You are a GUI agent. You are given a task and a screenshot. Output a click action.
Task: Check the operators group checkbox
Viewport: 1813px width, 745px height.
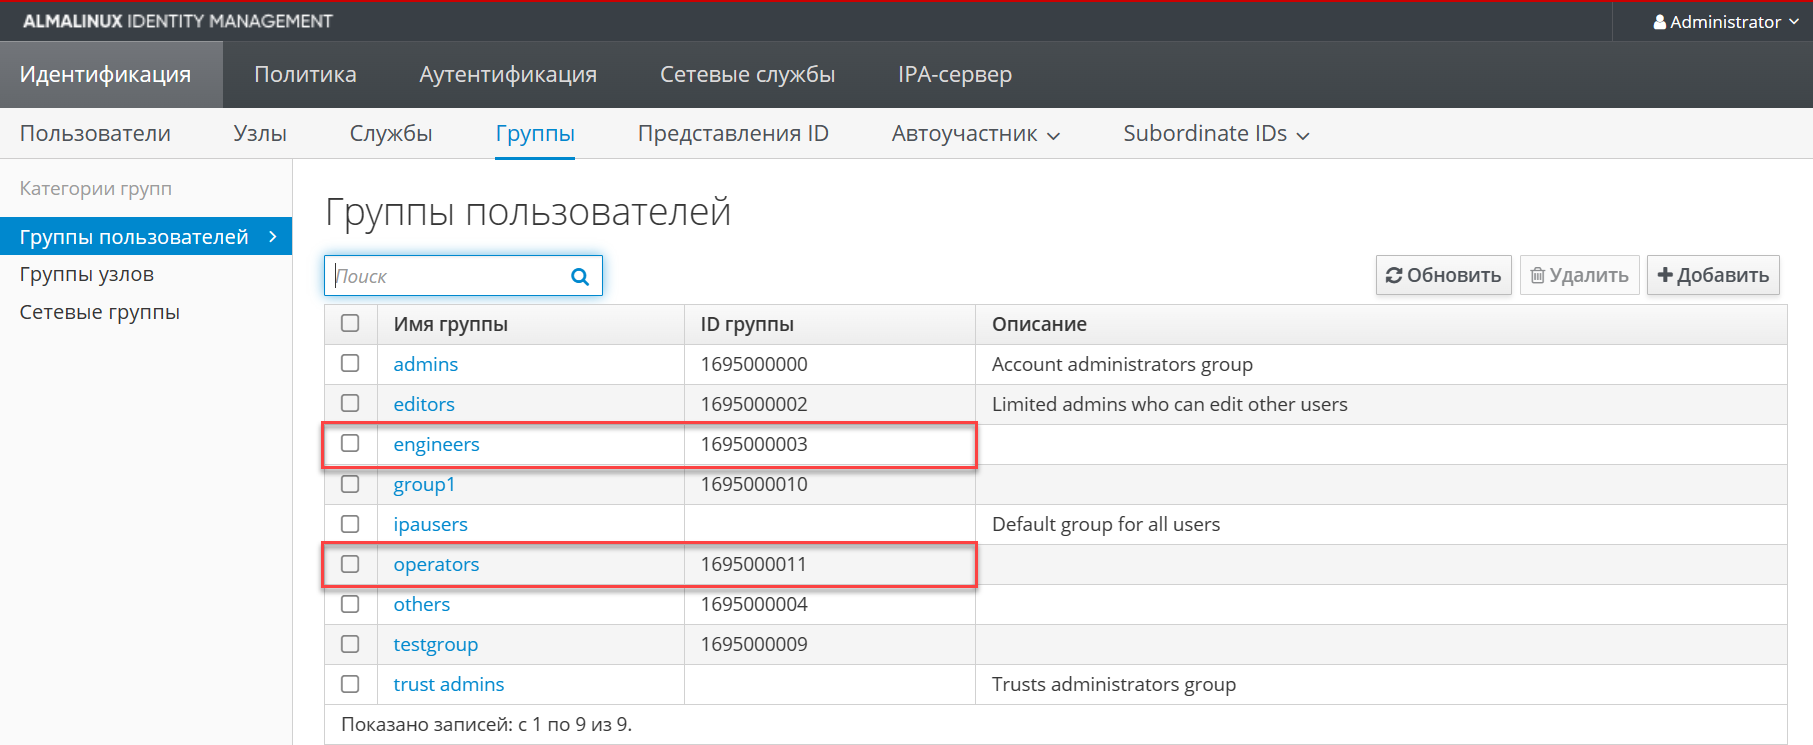click(350, 564)
